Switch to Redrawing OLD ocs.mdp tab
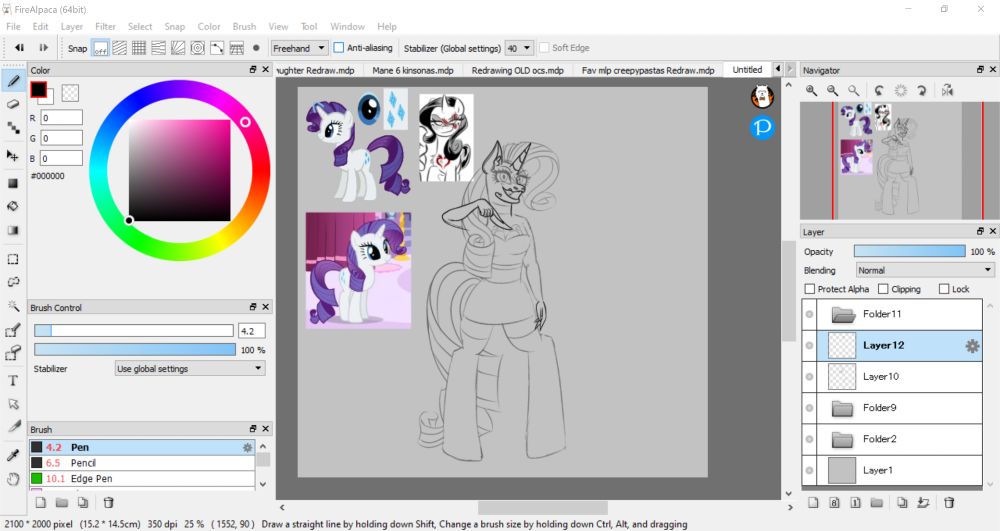Image resolution: width=1000 pixels, height=531 pixels. [x=517, y=70]
